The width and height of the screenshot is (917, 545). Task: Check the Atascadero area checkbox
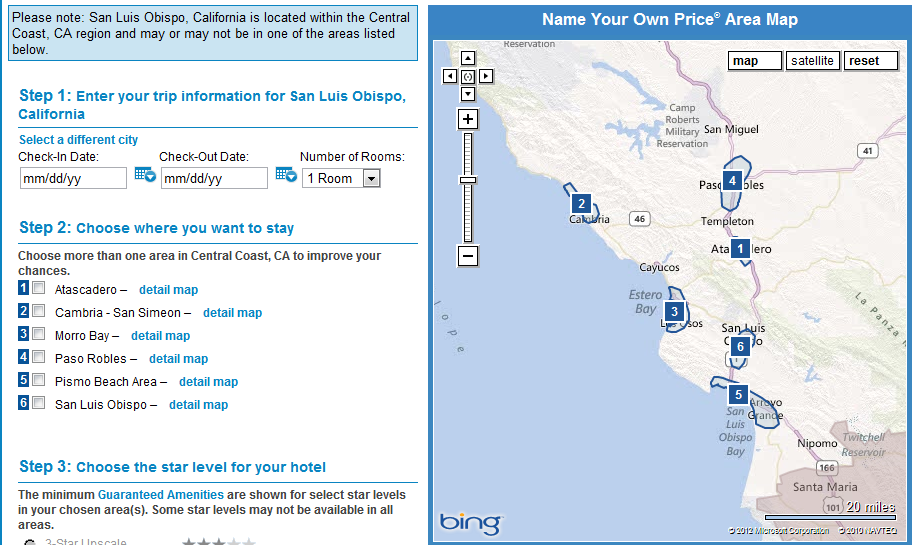tap(39, 288)
